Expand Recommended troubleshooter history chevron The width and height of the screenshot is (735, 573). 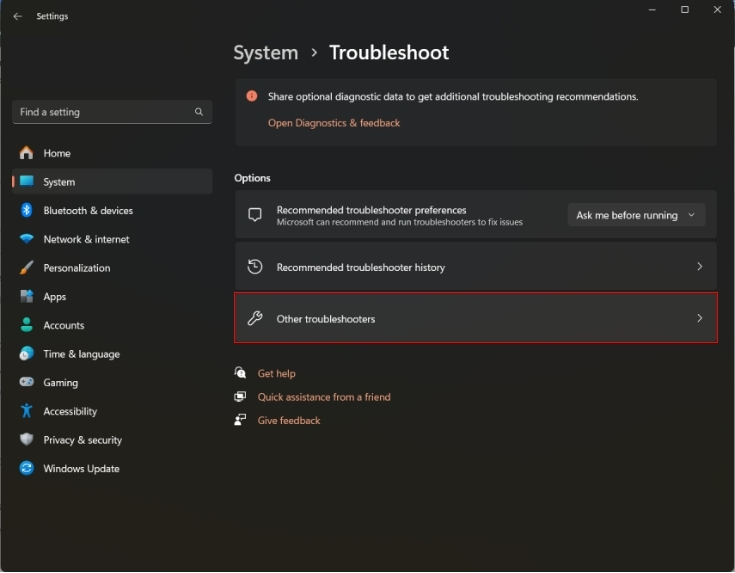699,267
